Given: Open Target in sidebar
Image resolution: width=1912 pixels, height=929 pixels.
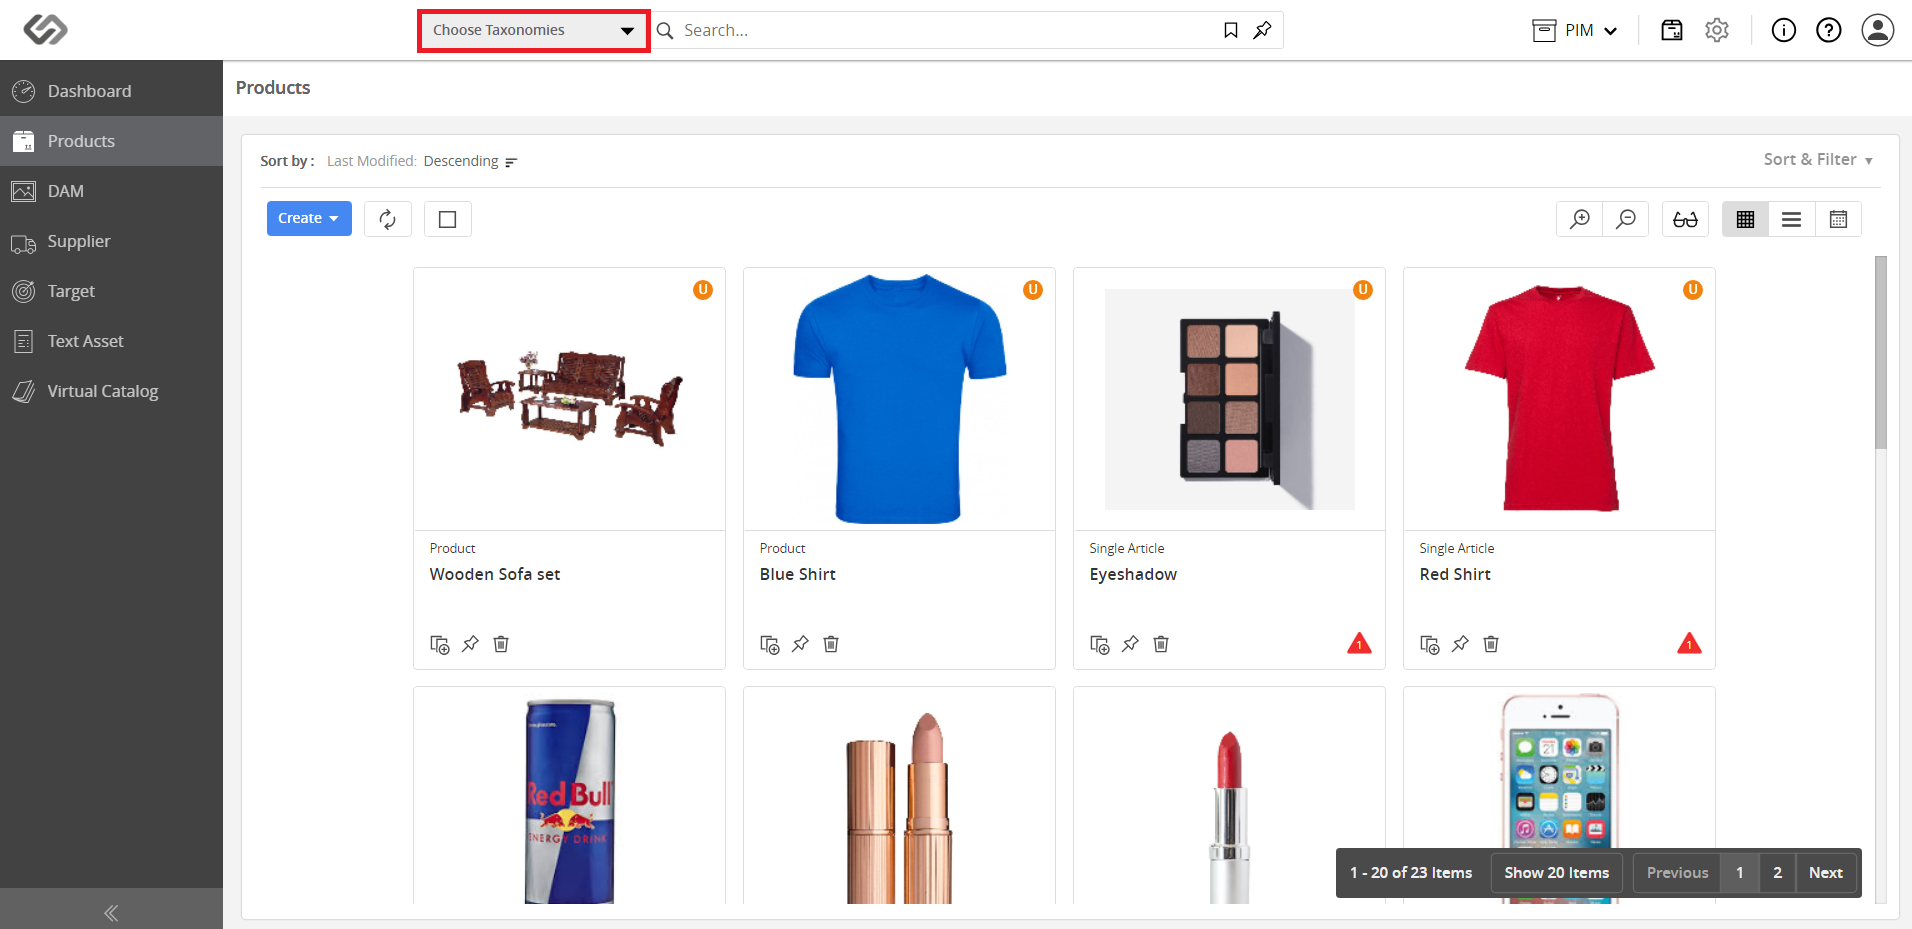Looking at the screenshot, I should click(111, 291).
